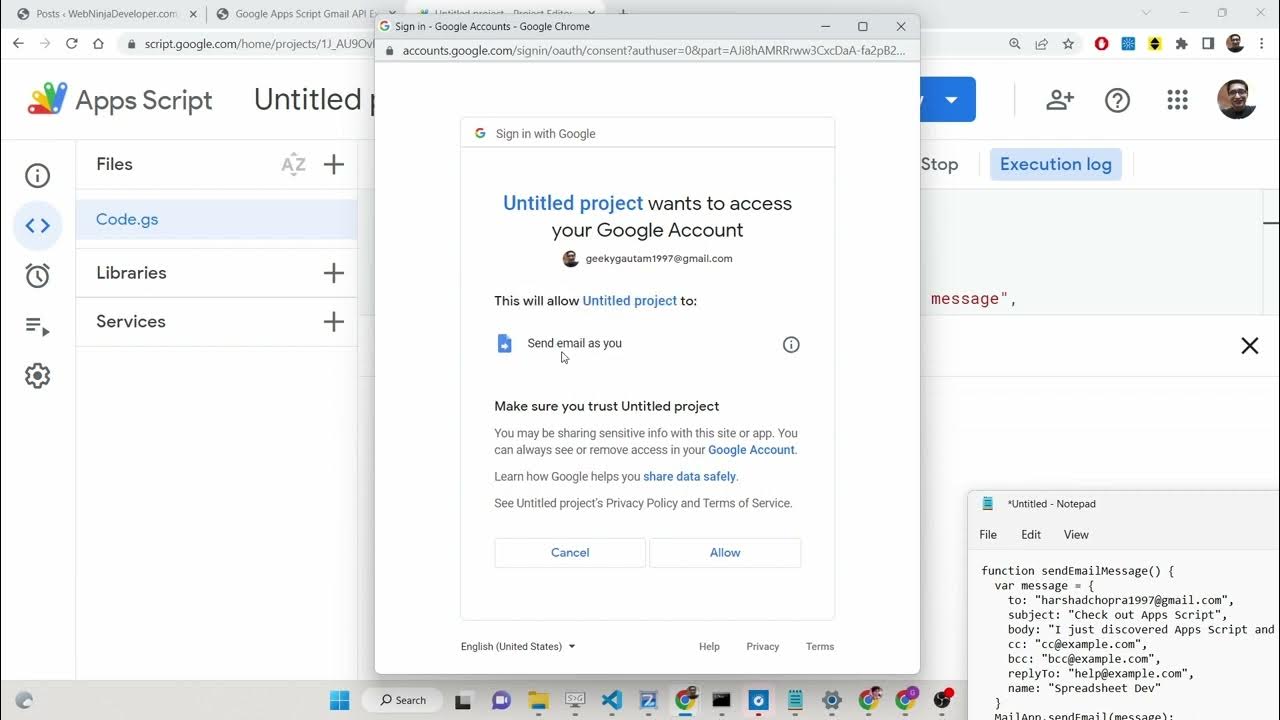The width and height of the screenshot is (1280, 720).
Task: Open the Overview info icon in sidebar
Action: 38,176
